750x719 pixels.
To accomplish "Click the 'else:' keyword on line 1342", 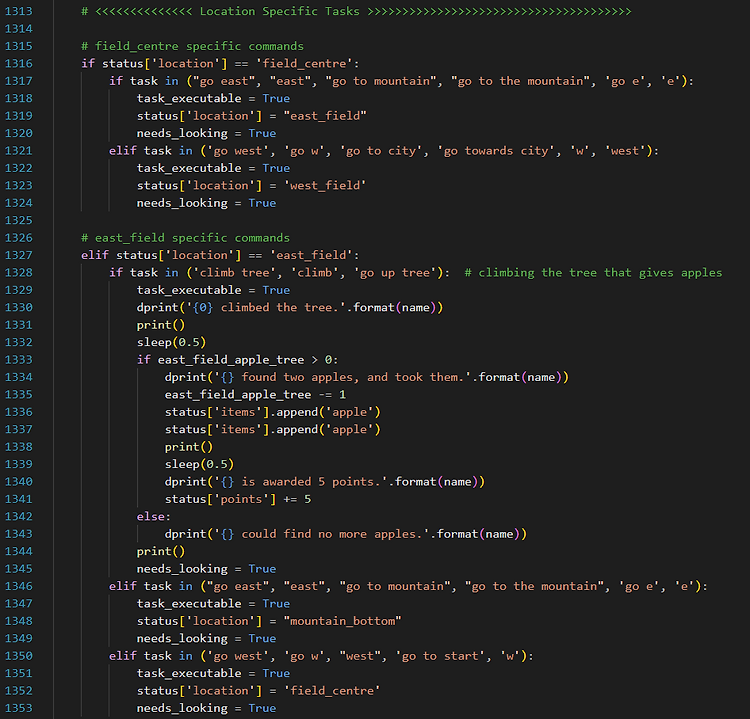I will [x=154, y=516].
